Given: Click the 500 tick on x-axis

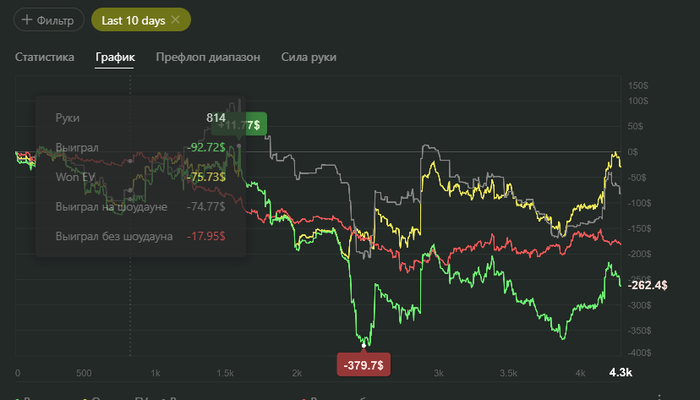Looking at the screenshot, I should [x=83, y=373].
